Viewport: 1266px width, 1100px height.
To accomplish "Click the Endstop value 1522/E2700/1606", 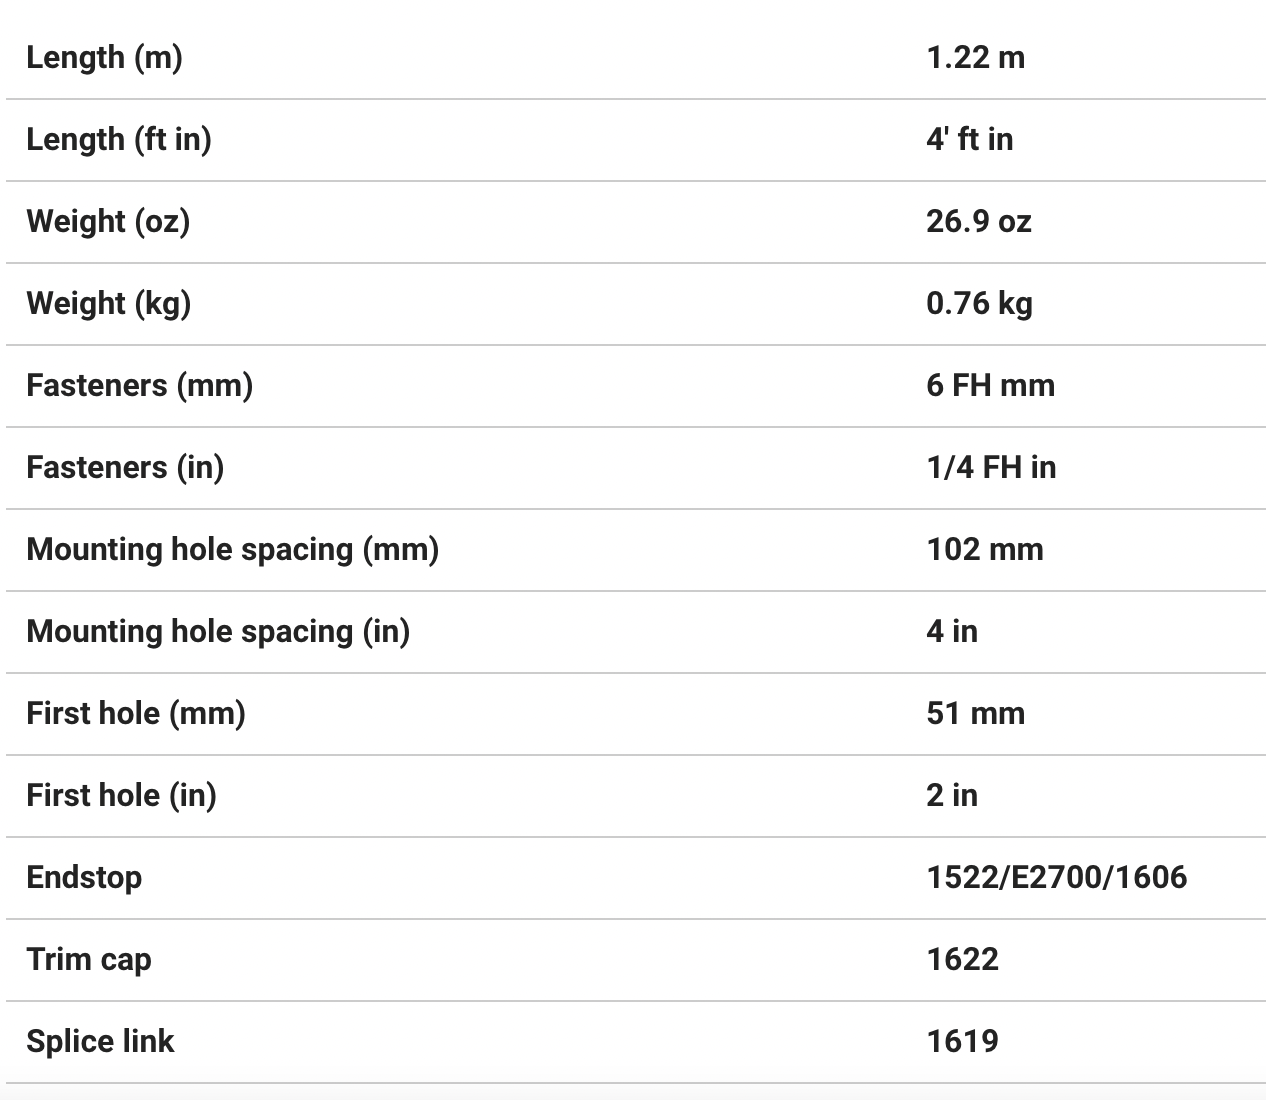I will point(1056,878).
